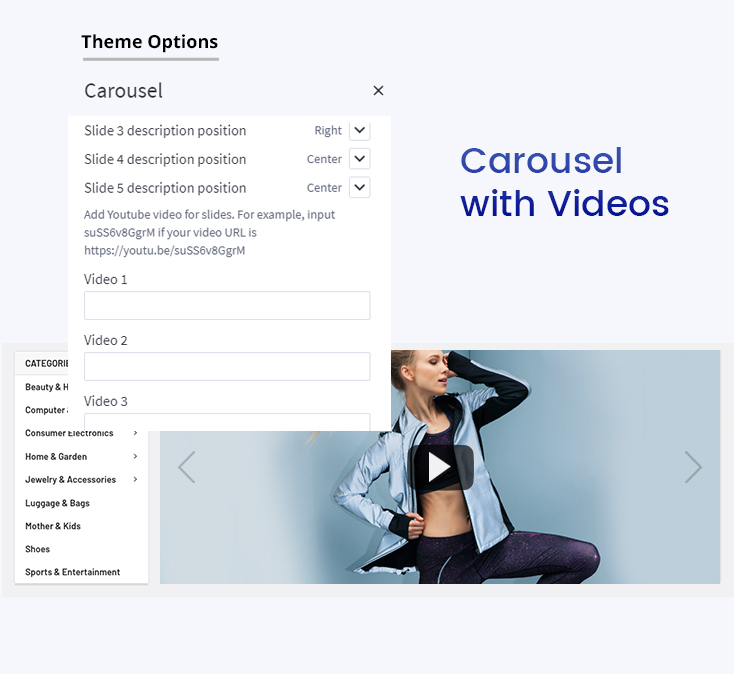Close the Carousel options panel
Image resolution: width=734 pixels, height=674 pixels.
click(x=378, y=90)
